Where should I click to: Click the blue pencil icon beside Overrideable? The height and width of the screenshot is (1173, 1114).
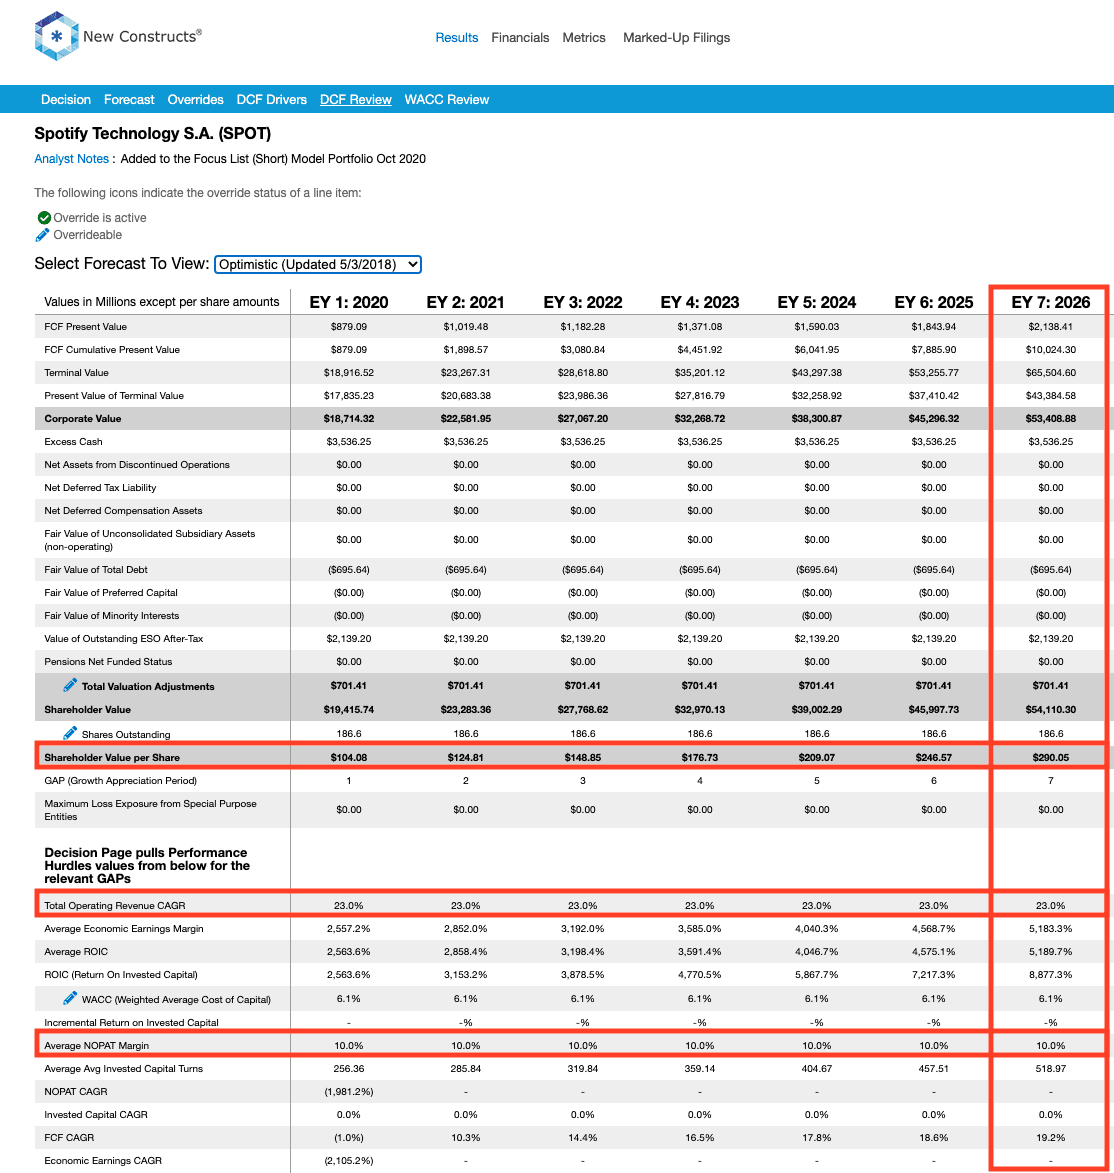[43, 235]
